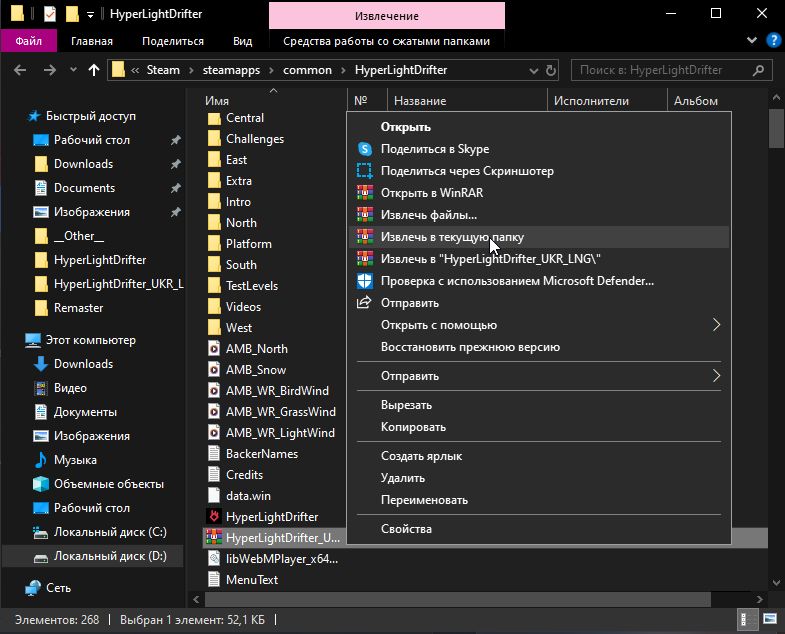Image resolution: width=785 pixels, height=634 pixels.
Task: Click the Skype icon in context menu
Action: pos(364,149)
